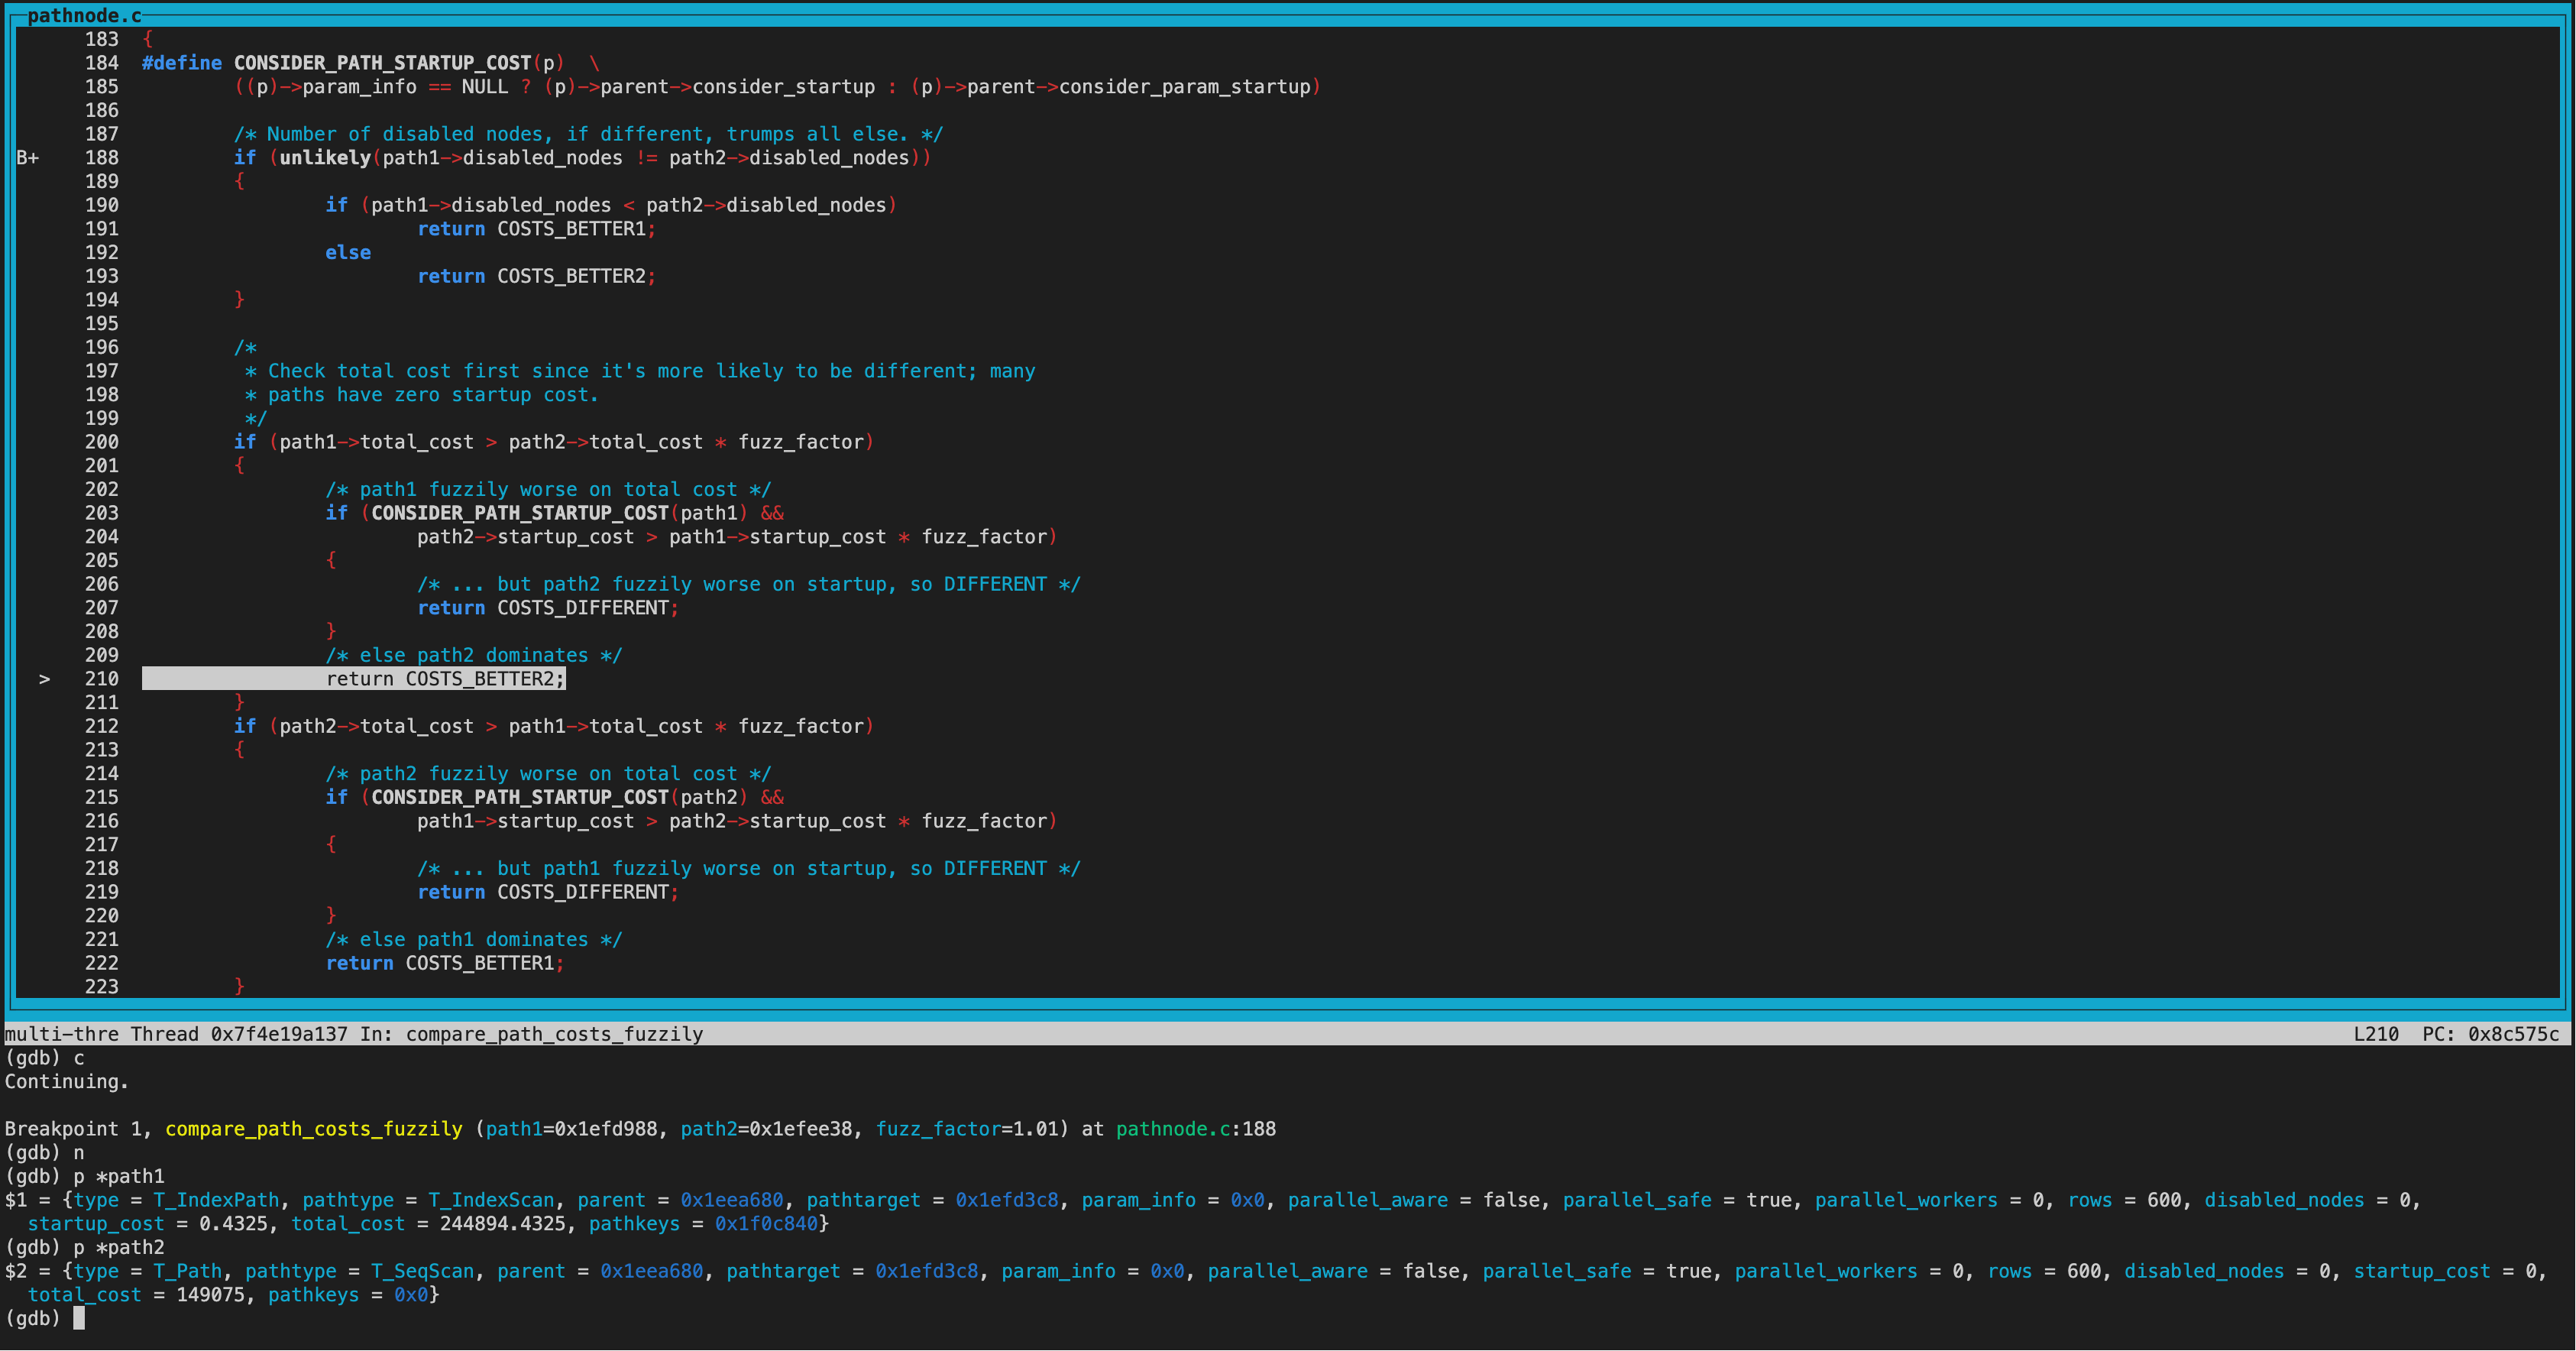The image size is (2576, 1351).
Task: Click the CONSIDER_PATH_STARTUP_COST macro definition name
Action: (x=382, y=63)
